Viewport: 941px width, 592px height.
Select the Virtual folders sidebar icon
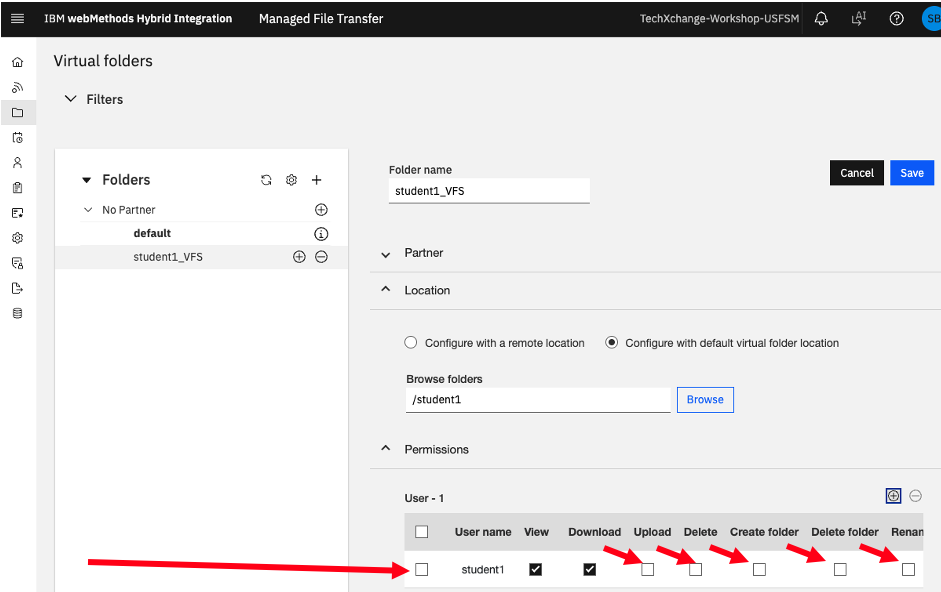[x=17, y=112]
